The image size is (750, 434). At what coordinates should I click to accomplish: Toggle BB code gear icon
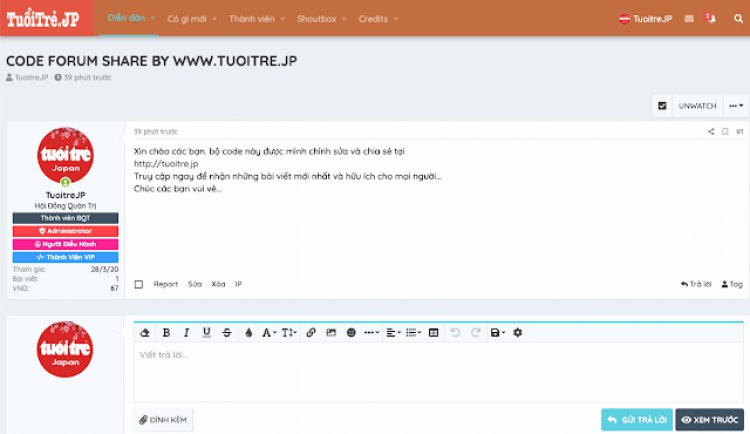coord(518,333)
